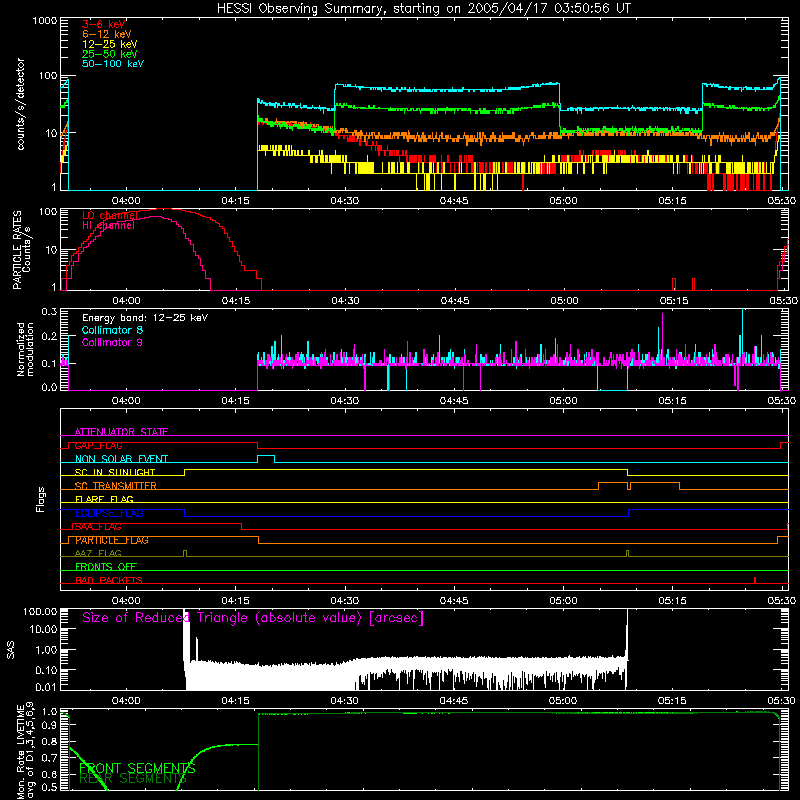Click the 'Energy band: 12-25 keV' text
This screenshot has width=800, height=800.
point(145,318)
